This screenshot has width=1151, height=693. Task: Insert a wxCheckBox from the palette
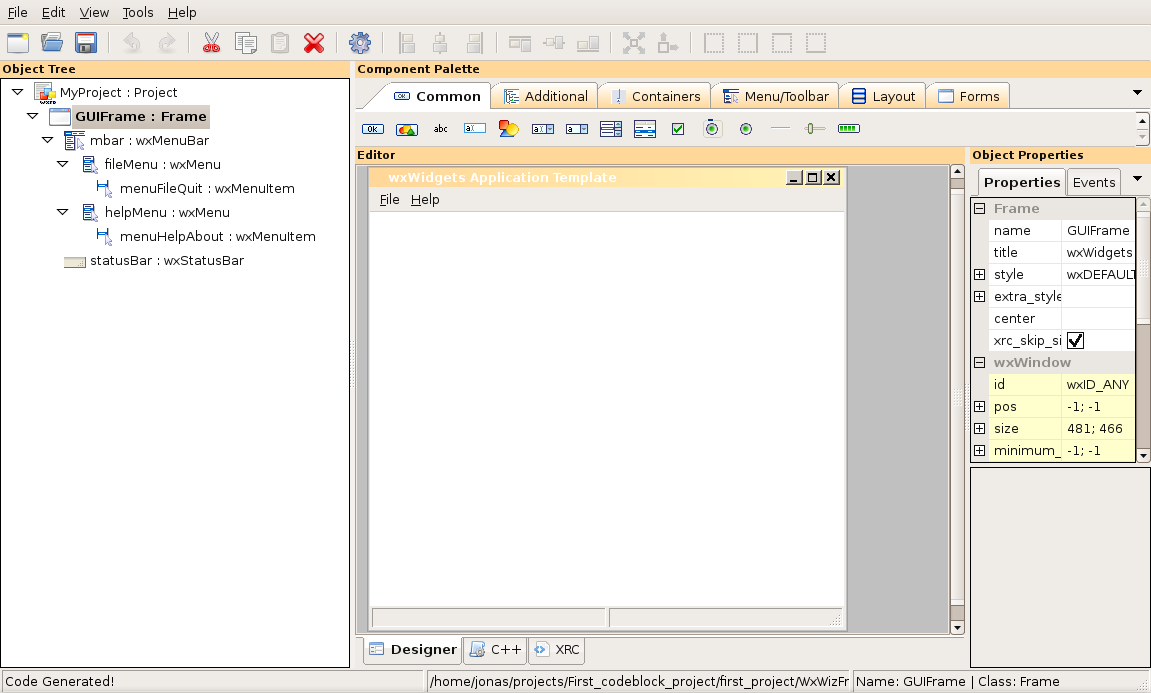678,128
